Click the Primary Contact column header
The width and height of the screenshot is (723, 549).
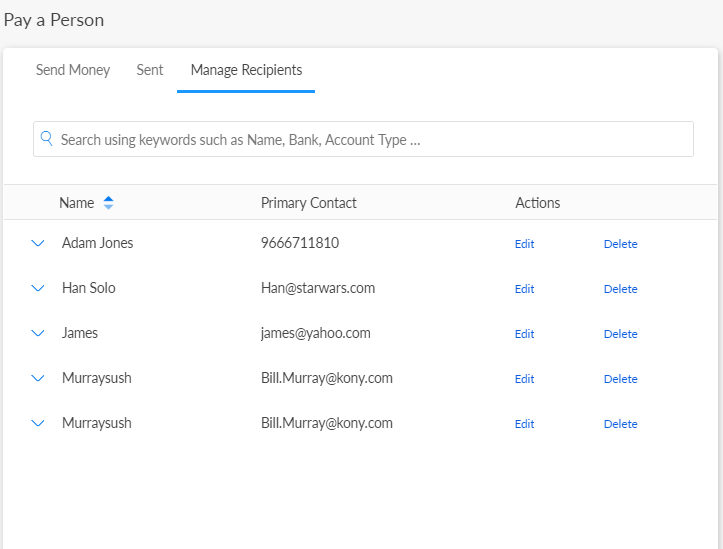pos(308,203)
